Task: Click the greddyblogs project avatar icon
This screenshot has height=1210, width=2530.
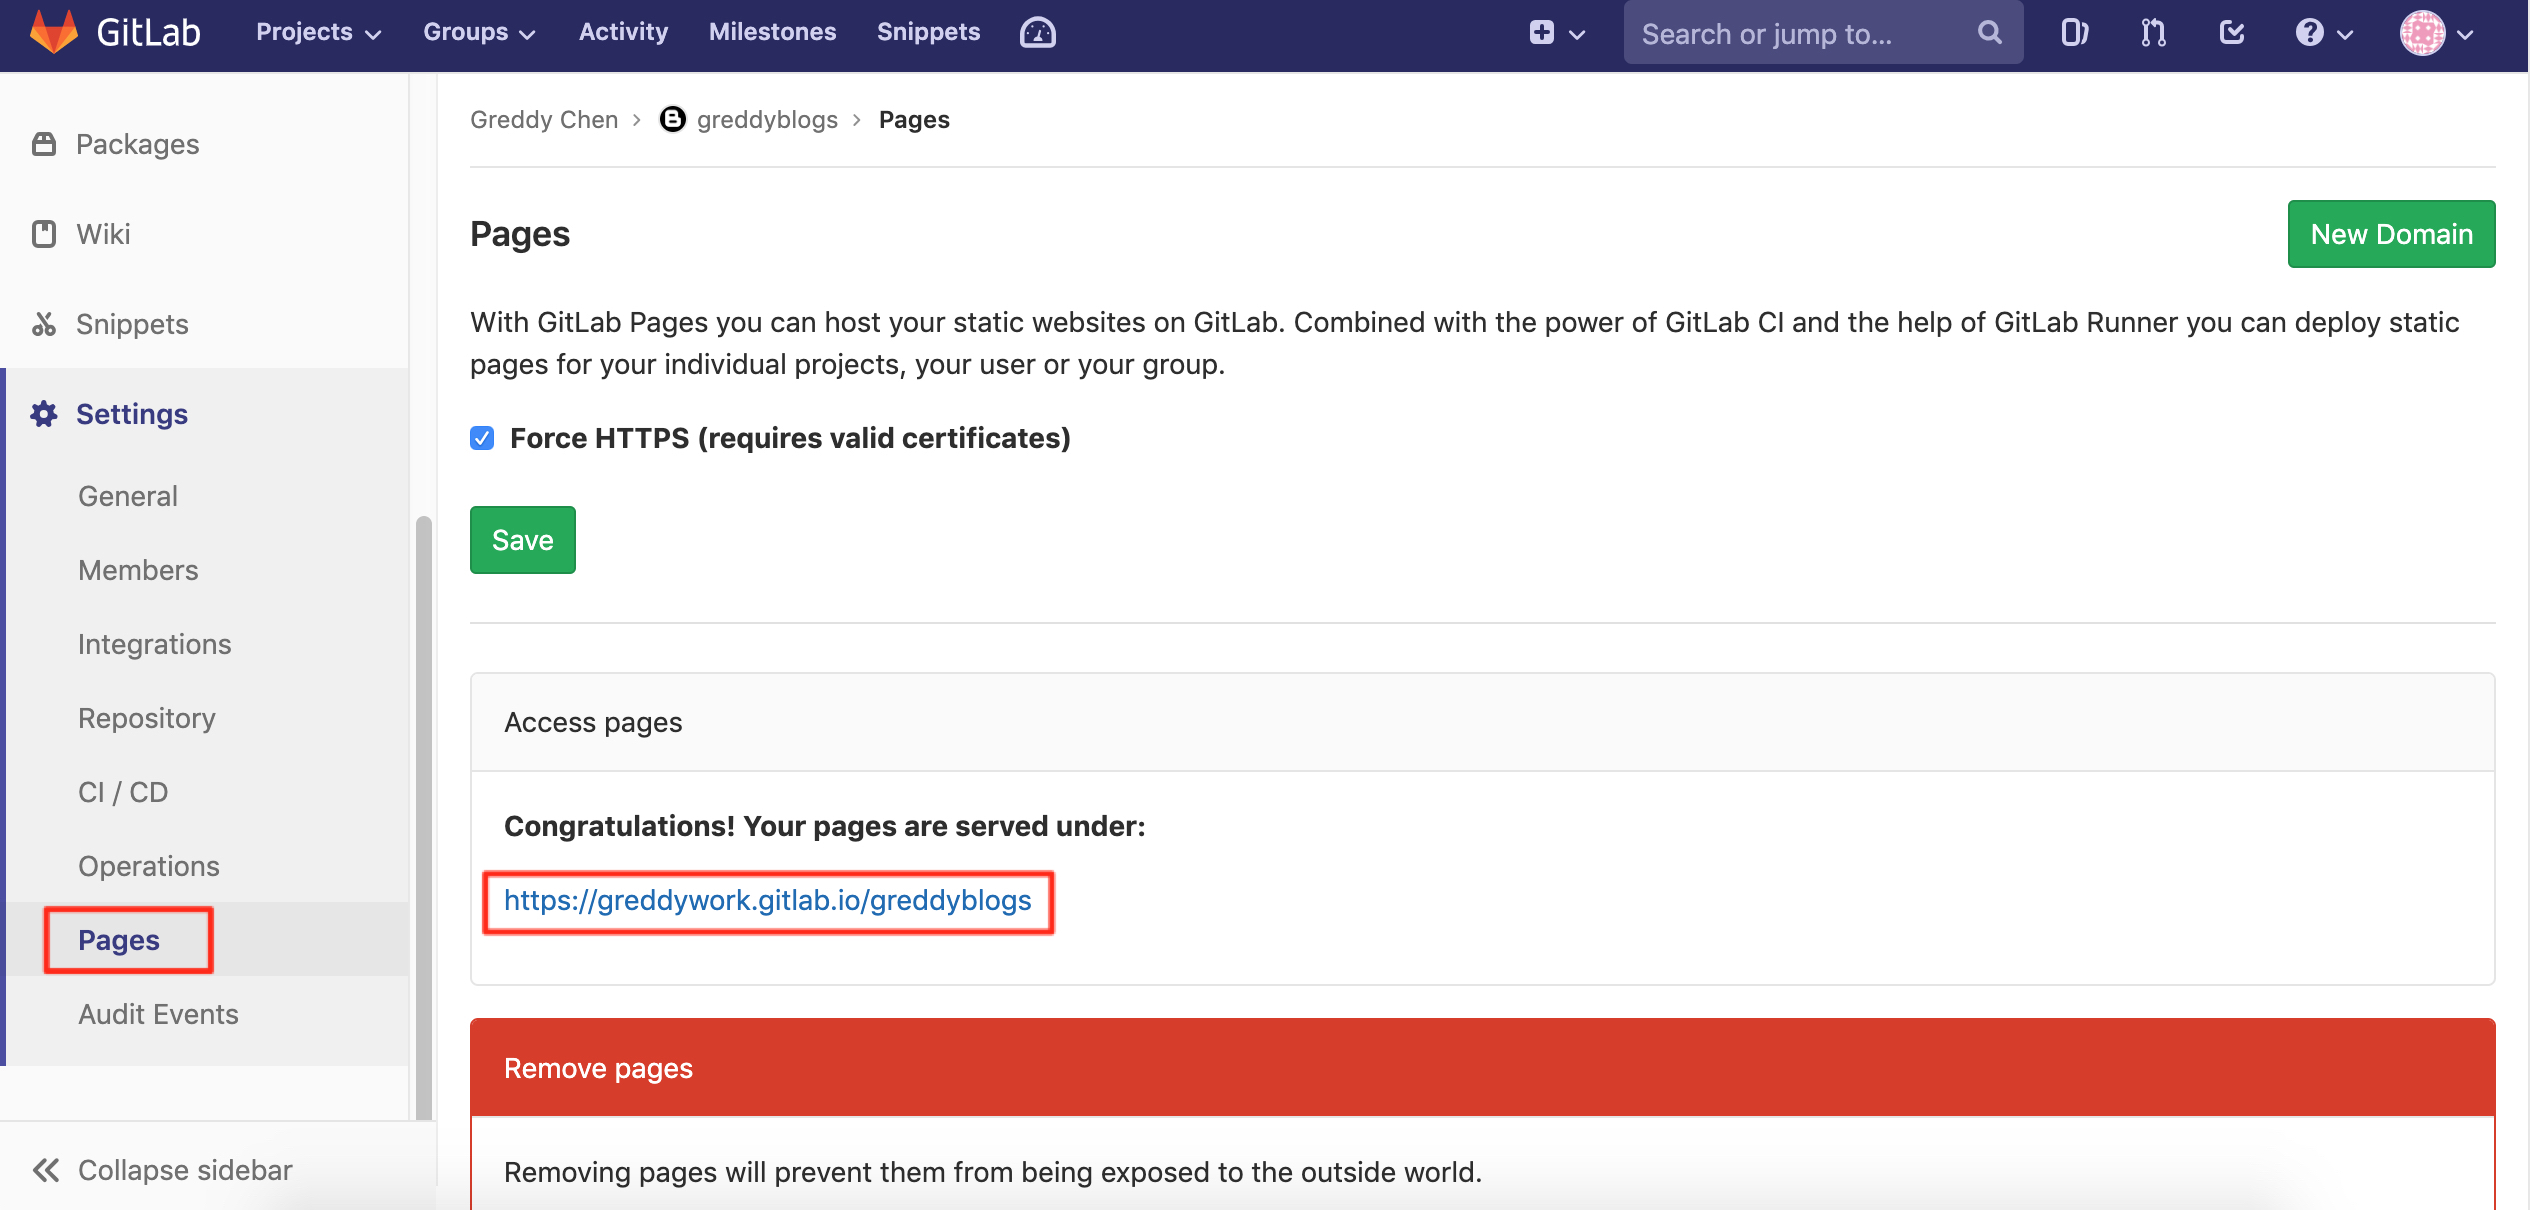Action: tap(673, 120)
